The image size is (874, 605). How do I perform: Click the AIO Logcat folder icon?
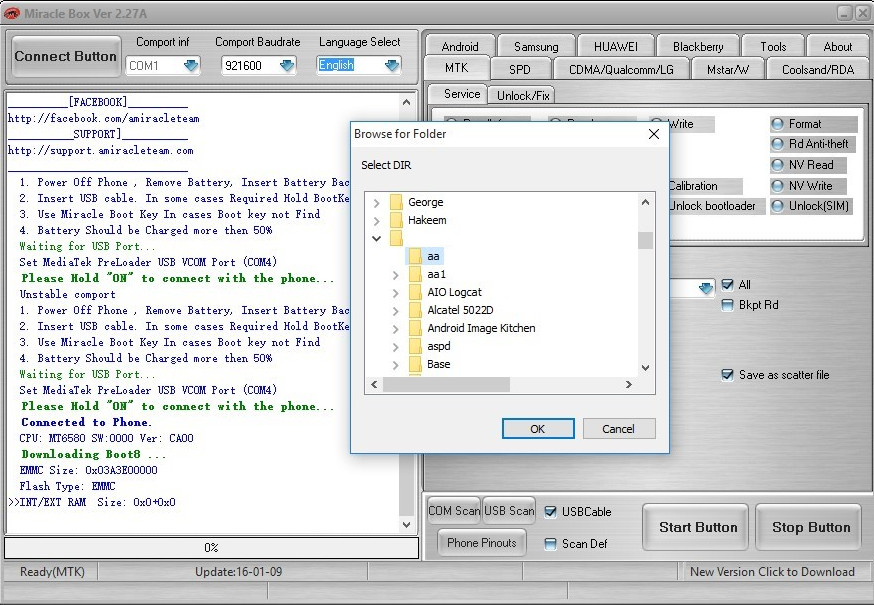[x=415, y=292]
